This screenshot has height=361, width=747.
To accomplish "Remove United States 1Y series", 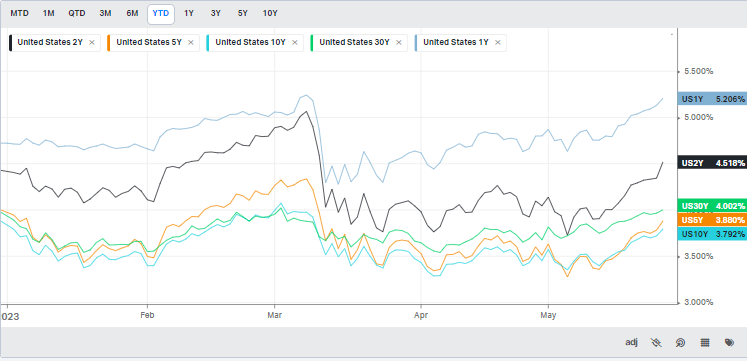I will click(498, 42).
